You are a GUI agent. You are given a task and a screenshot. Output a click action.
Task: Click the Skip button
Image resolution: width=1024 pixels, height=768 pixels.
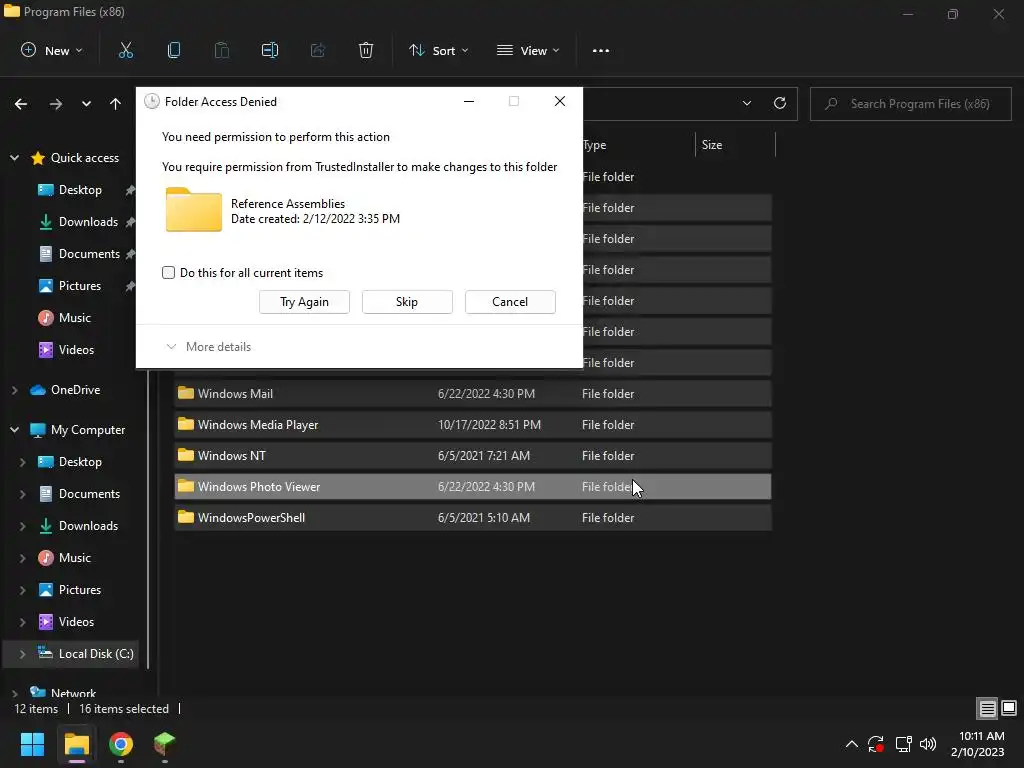click(x=407, y=302)
